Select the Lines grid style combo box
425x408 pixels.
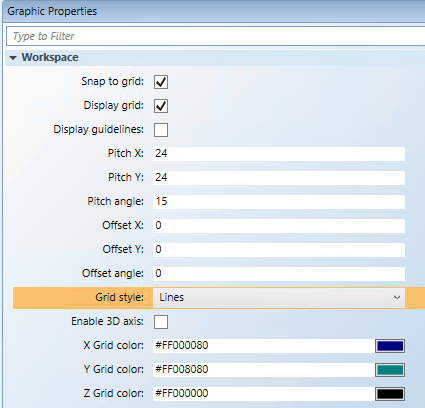pyautogui.click(x=279, y=298)
